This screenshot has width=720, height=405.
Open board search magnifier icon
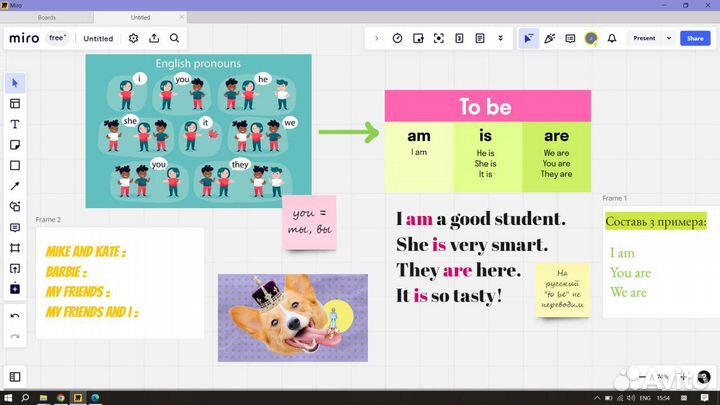(174, 38)
